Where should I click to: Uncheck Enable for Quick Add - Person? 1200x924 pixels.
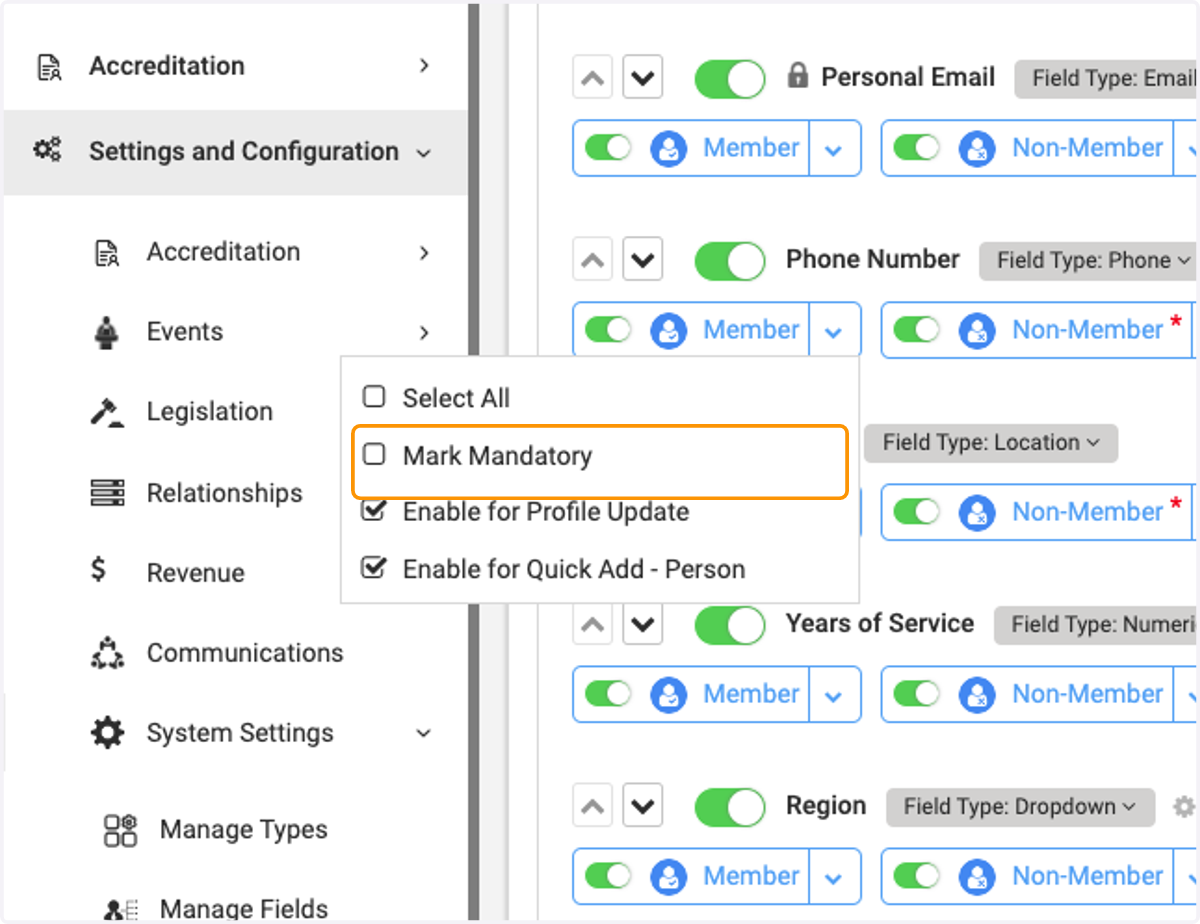coord(374,568)
